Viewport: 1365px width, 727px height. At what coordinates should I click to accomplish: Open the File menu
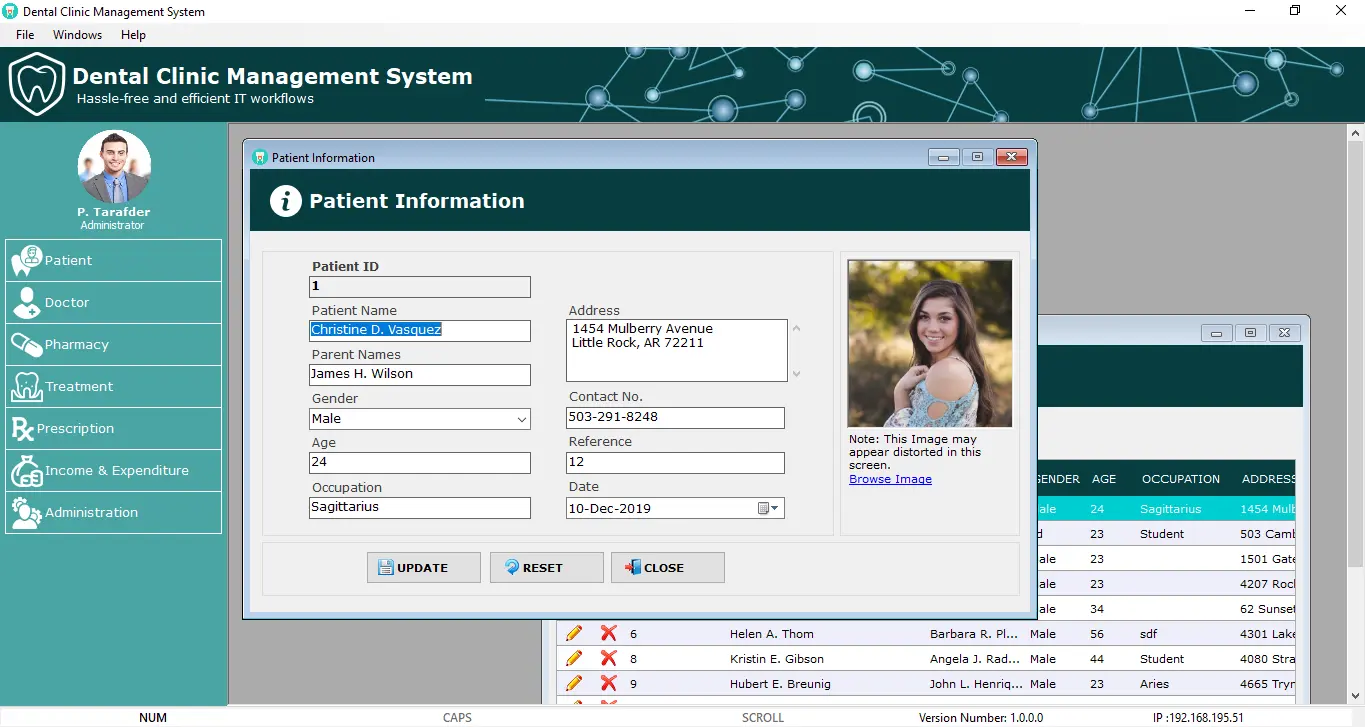pos(25,35)
